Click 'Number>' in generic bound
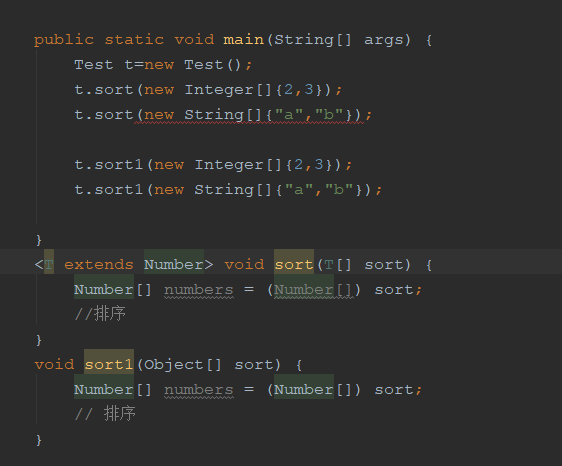The image size is (562, 466). pyautogui.click(x=178, y=265)
